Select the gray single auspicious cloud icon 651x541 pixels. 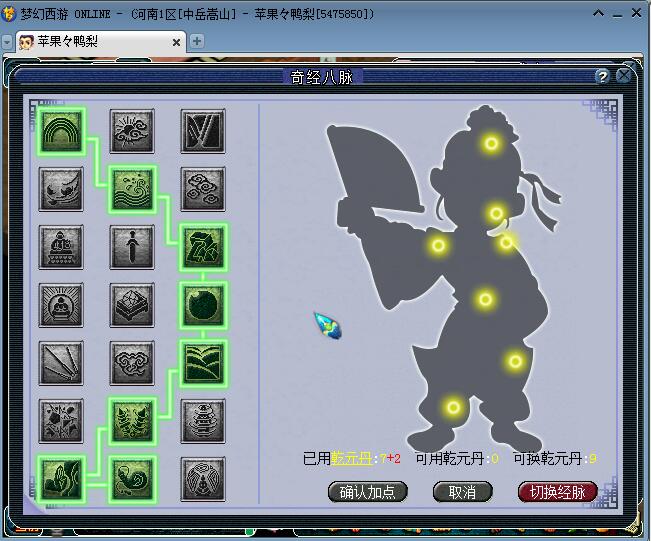(x=132, y=363)
